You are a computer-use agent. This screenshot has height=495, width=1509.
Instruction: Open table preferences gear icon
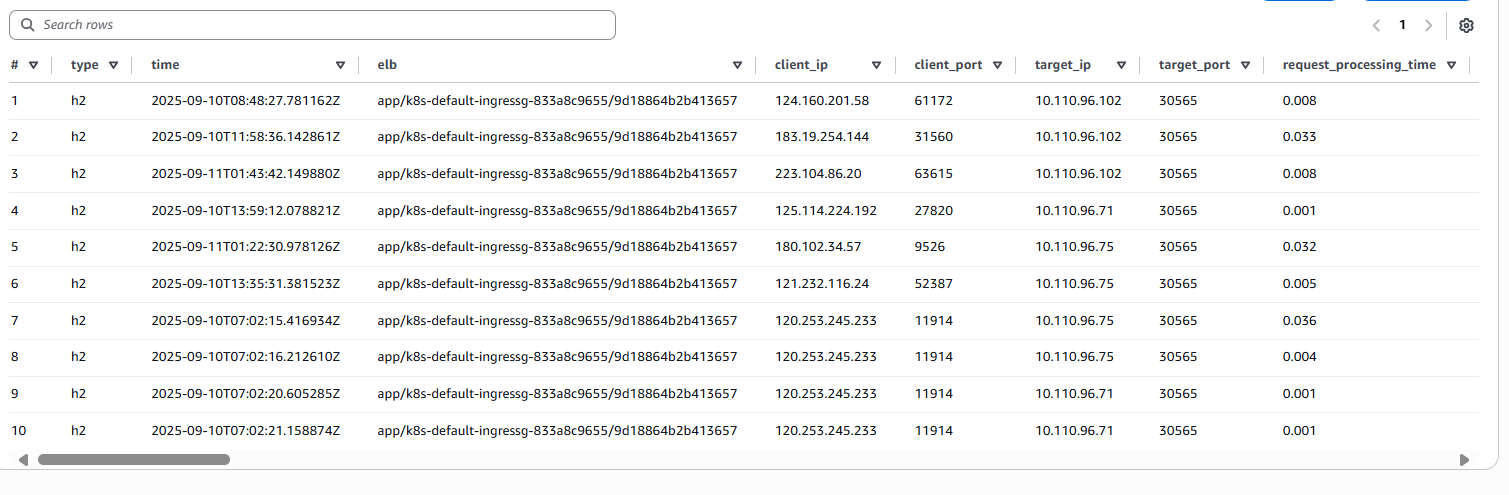(1466, 25)
